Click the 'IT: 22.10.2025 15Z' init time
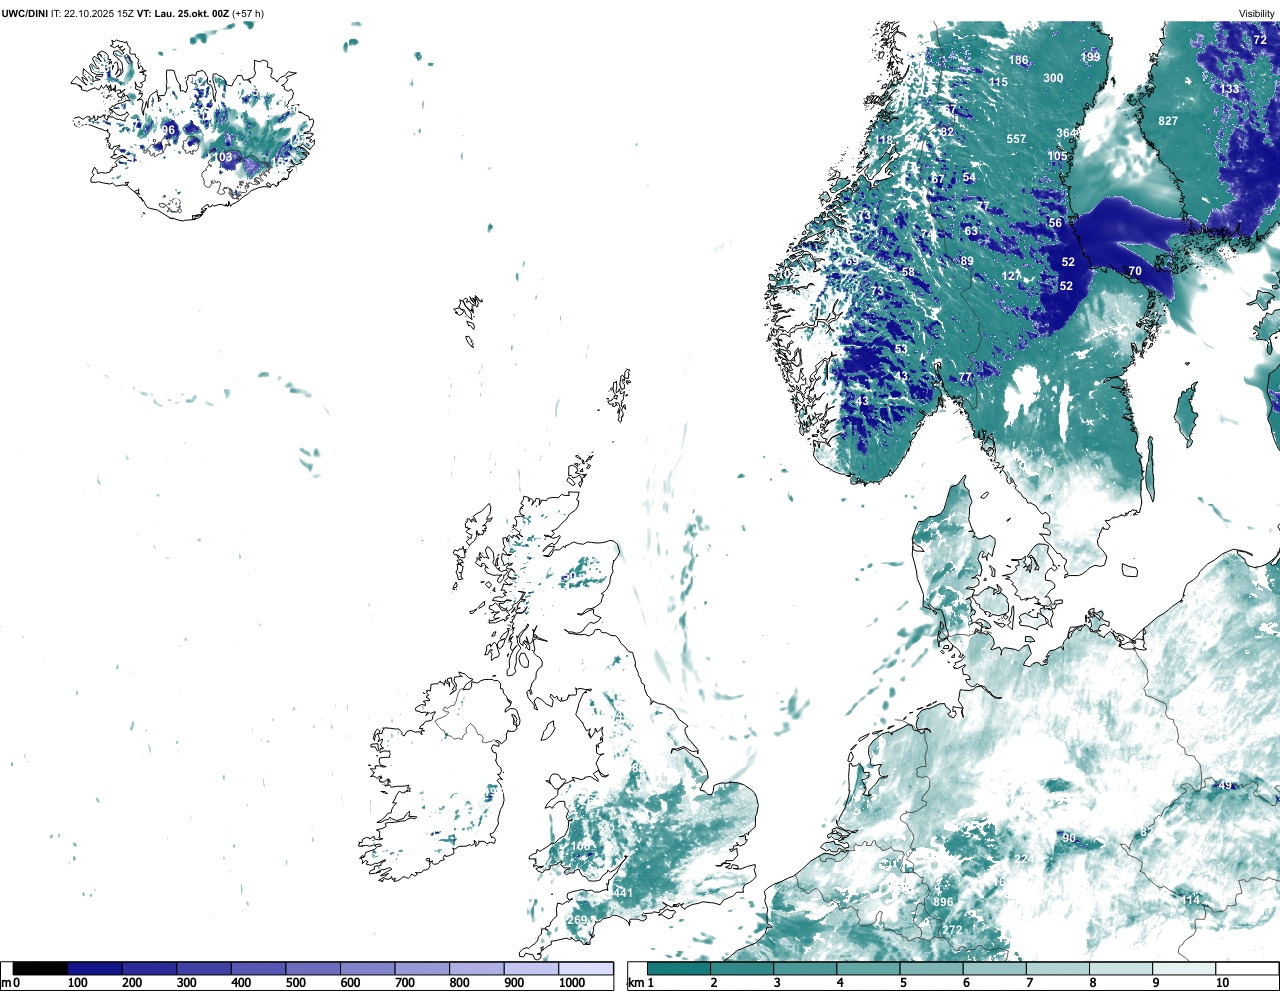Viewport: 1280px width, 991px height. coord(91,13)
